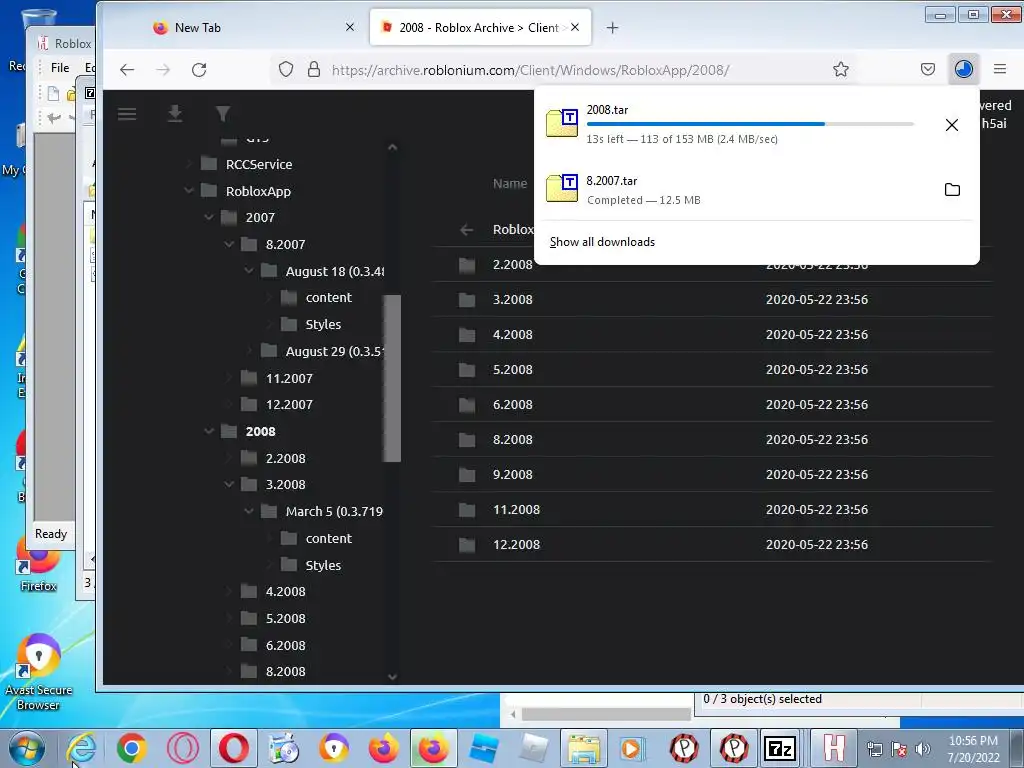Toggle the archive sidebar hamburger menu
The width and height of the screenshot is (1024, 768).
pos(127,114)
